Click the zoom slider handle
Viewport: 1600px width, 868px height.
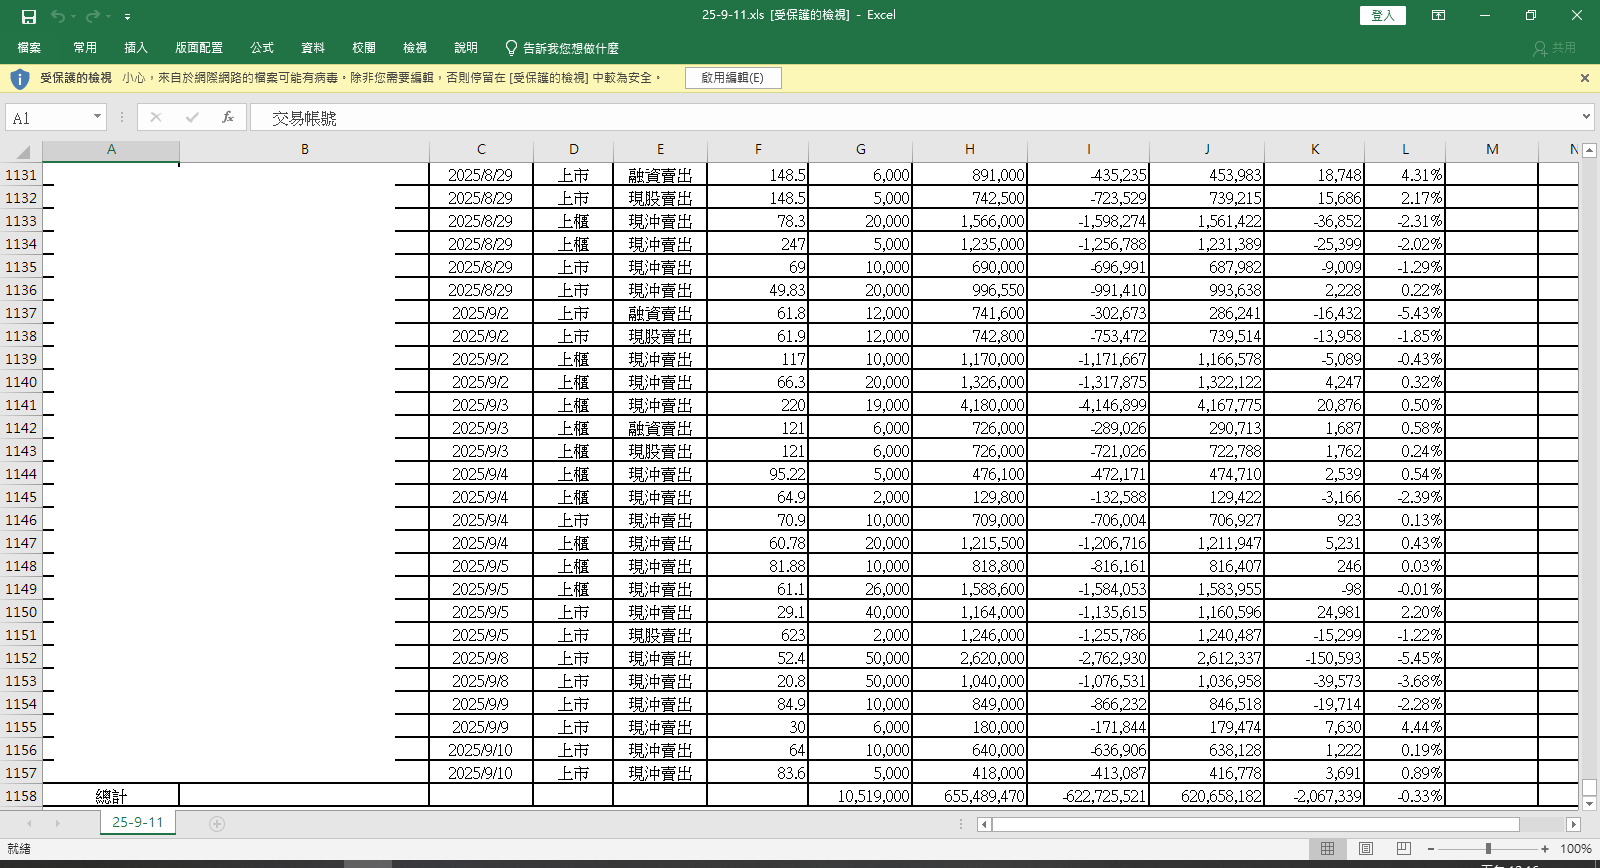[x=1488, y=848]
